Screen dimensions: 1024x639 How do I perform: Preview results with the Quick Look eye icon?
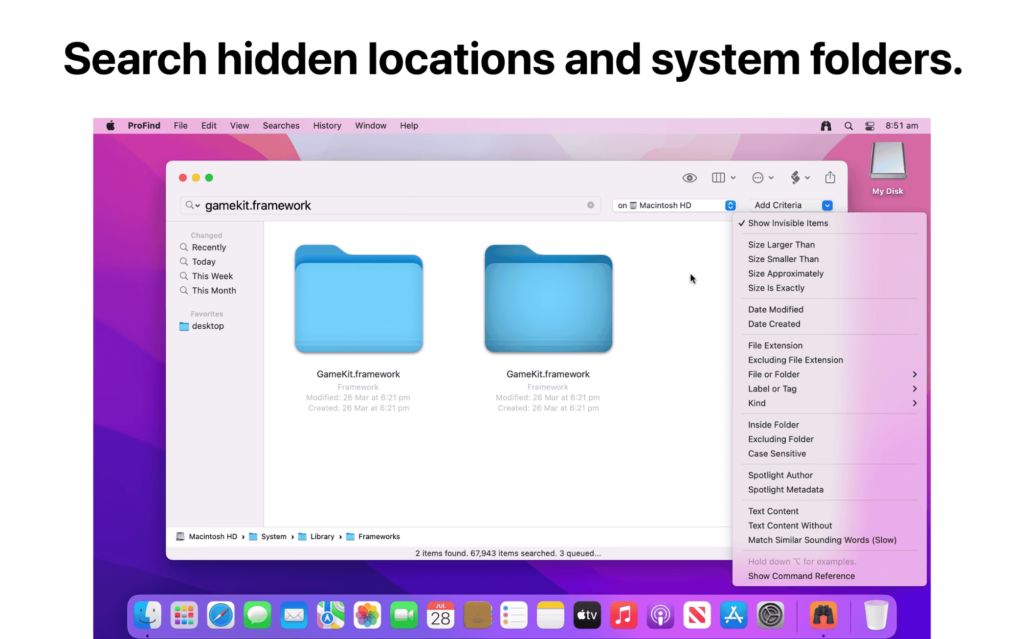[689, 177]
